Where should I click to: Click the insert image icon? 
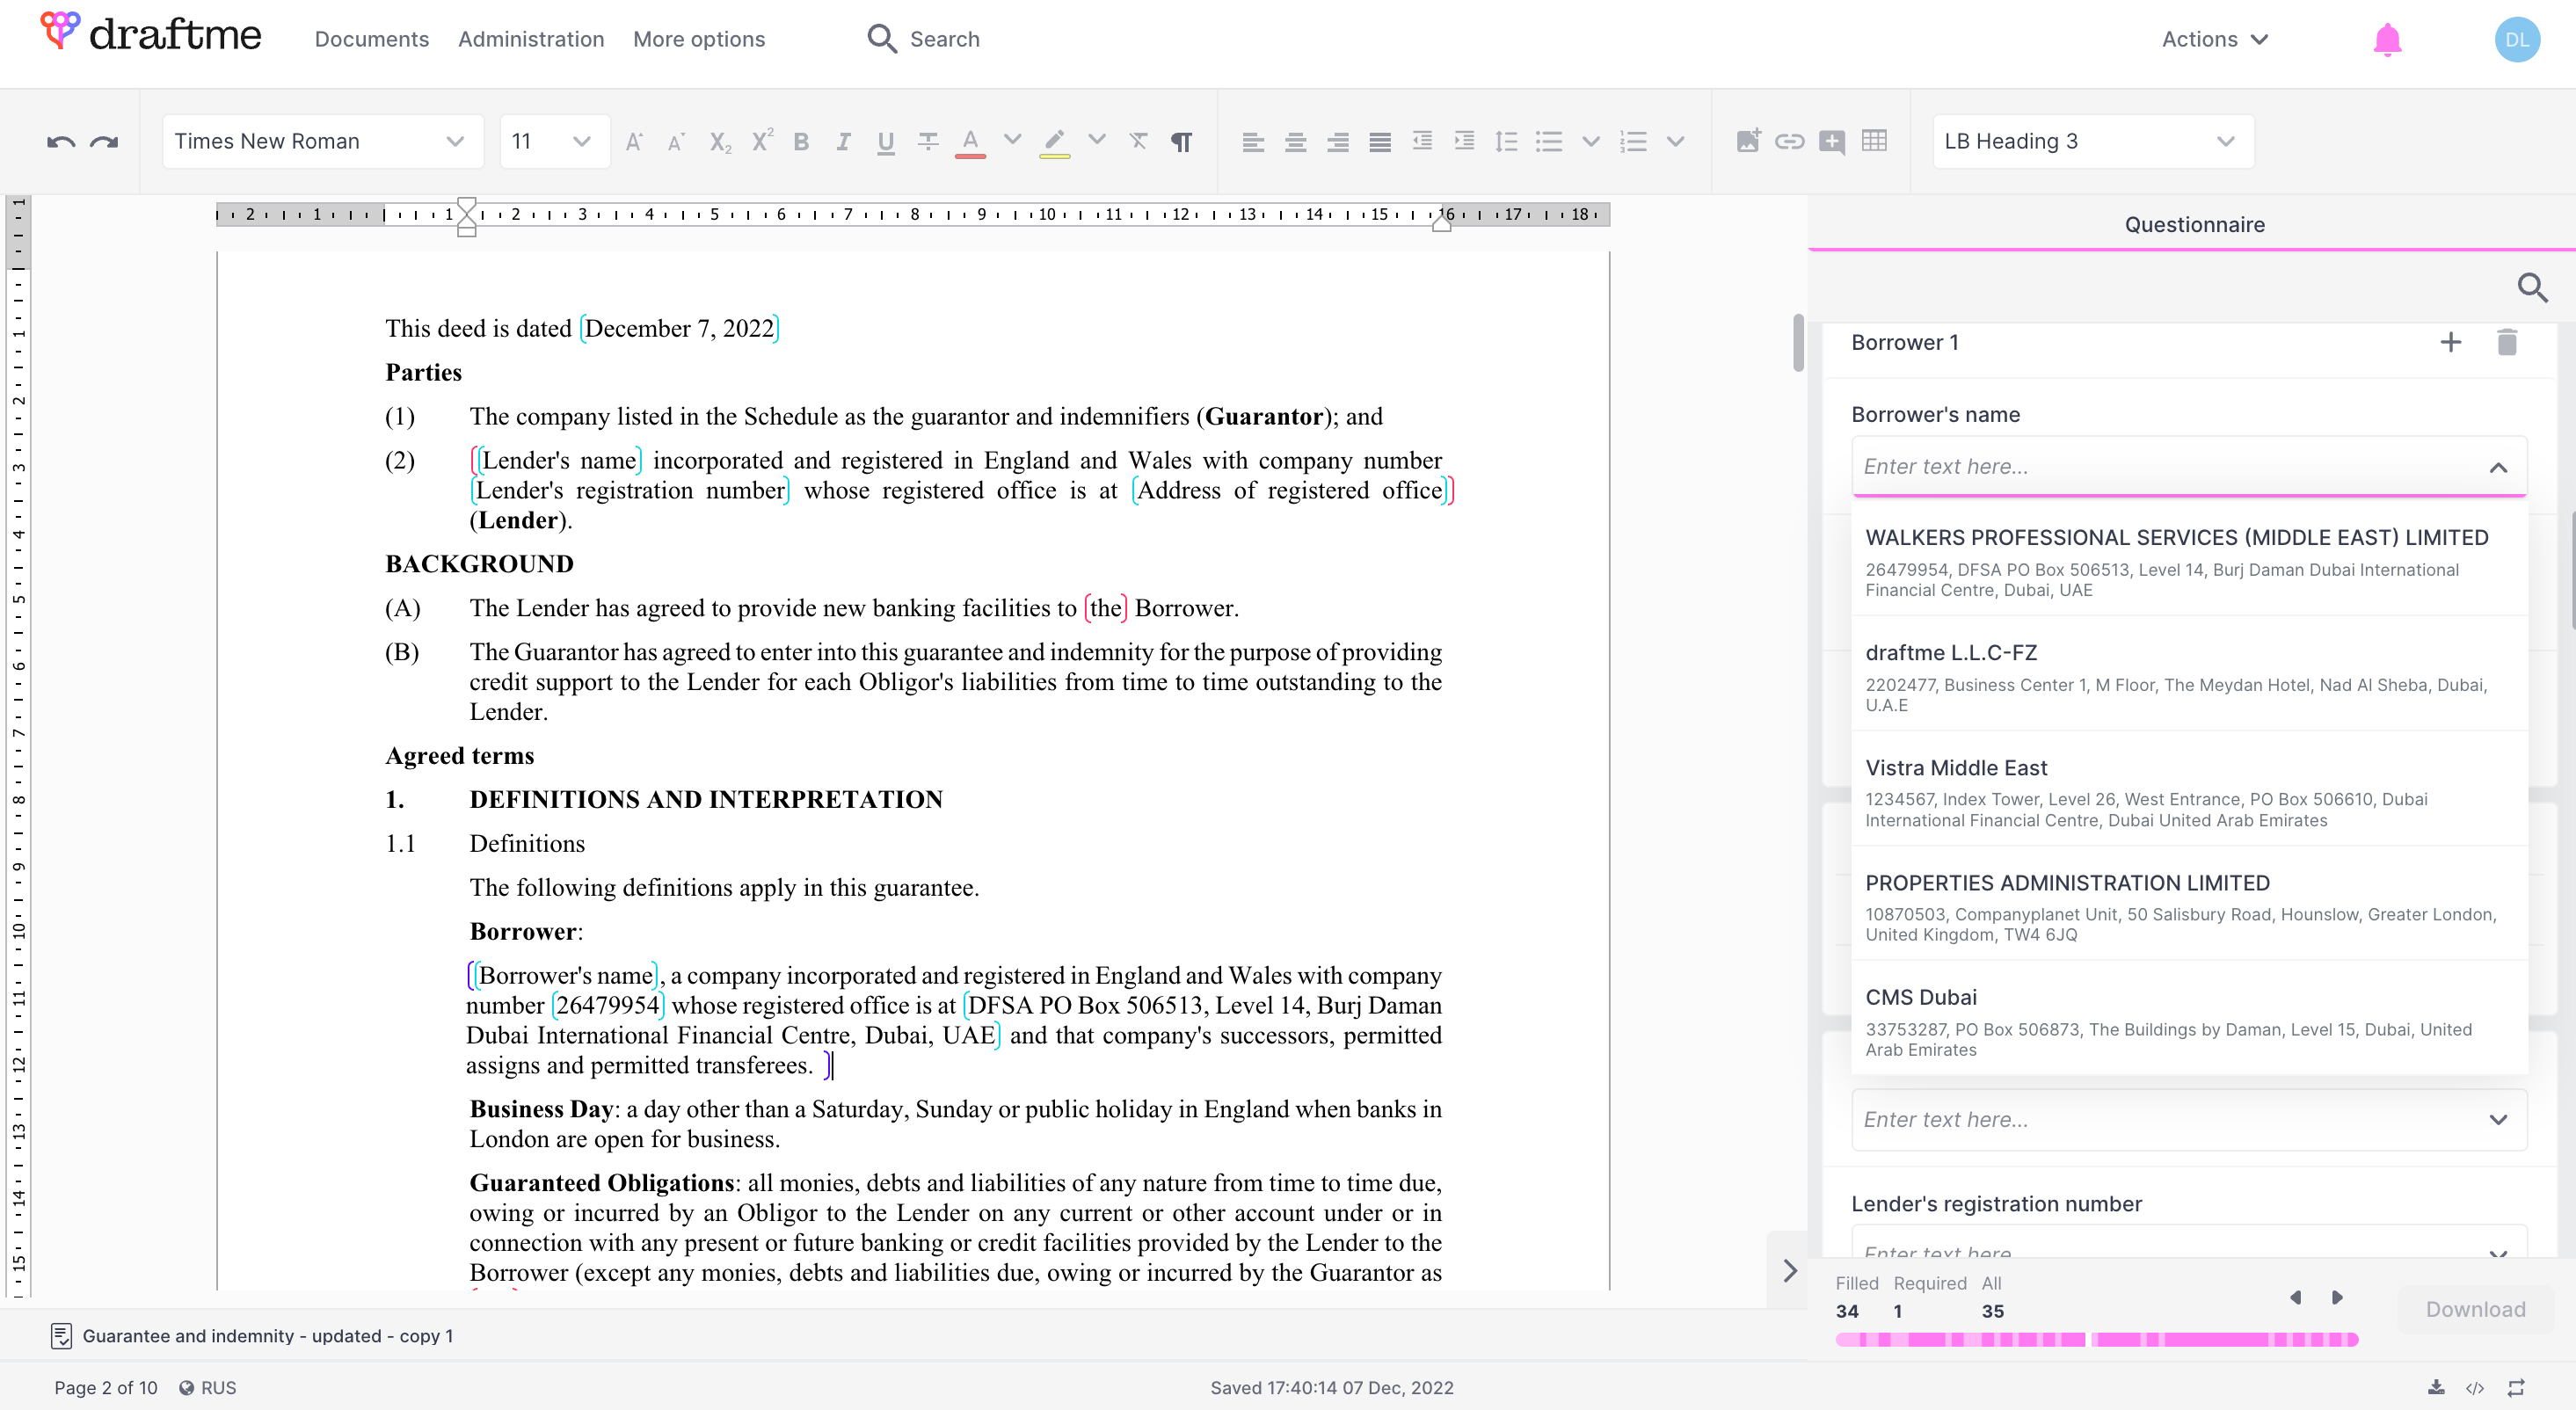point(1747,141)
